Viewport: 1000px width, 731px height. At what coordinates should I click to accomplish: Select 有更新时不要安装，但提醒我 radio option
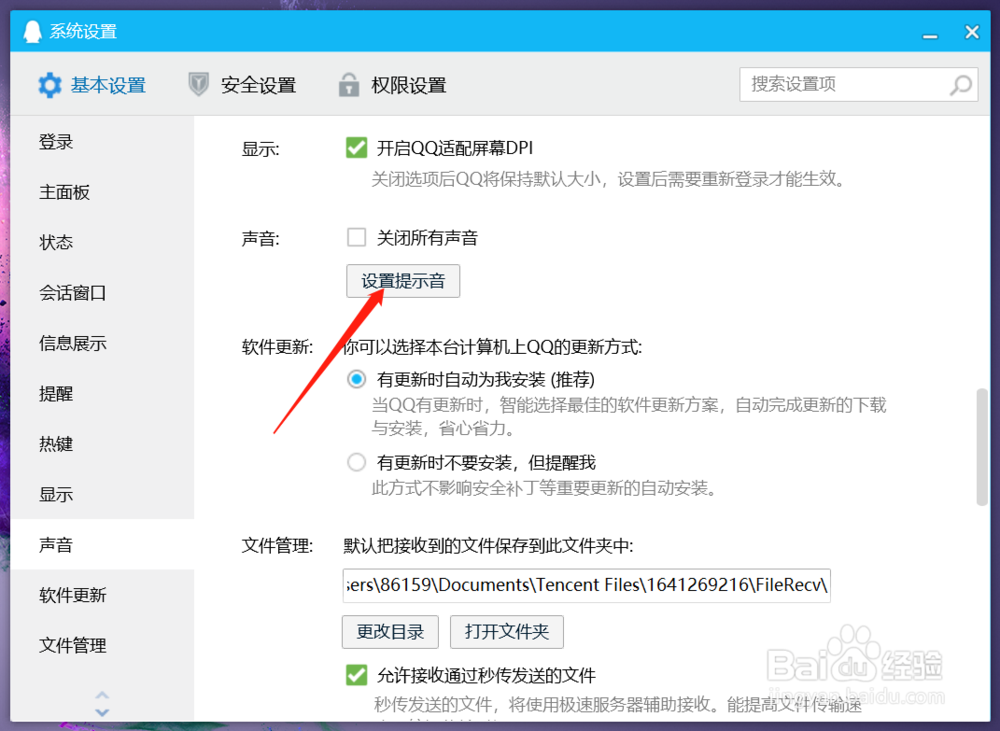[357, 462]
